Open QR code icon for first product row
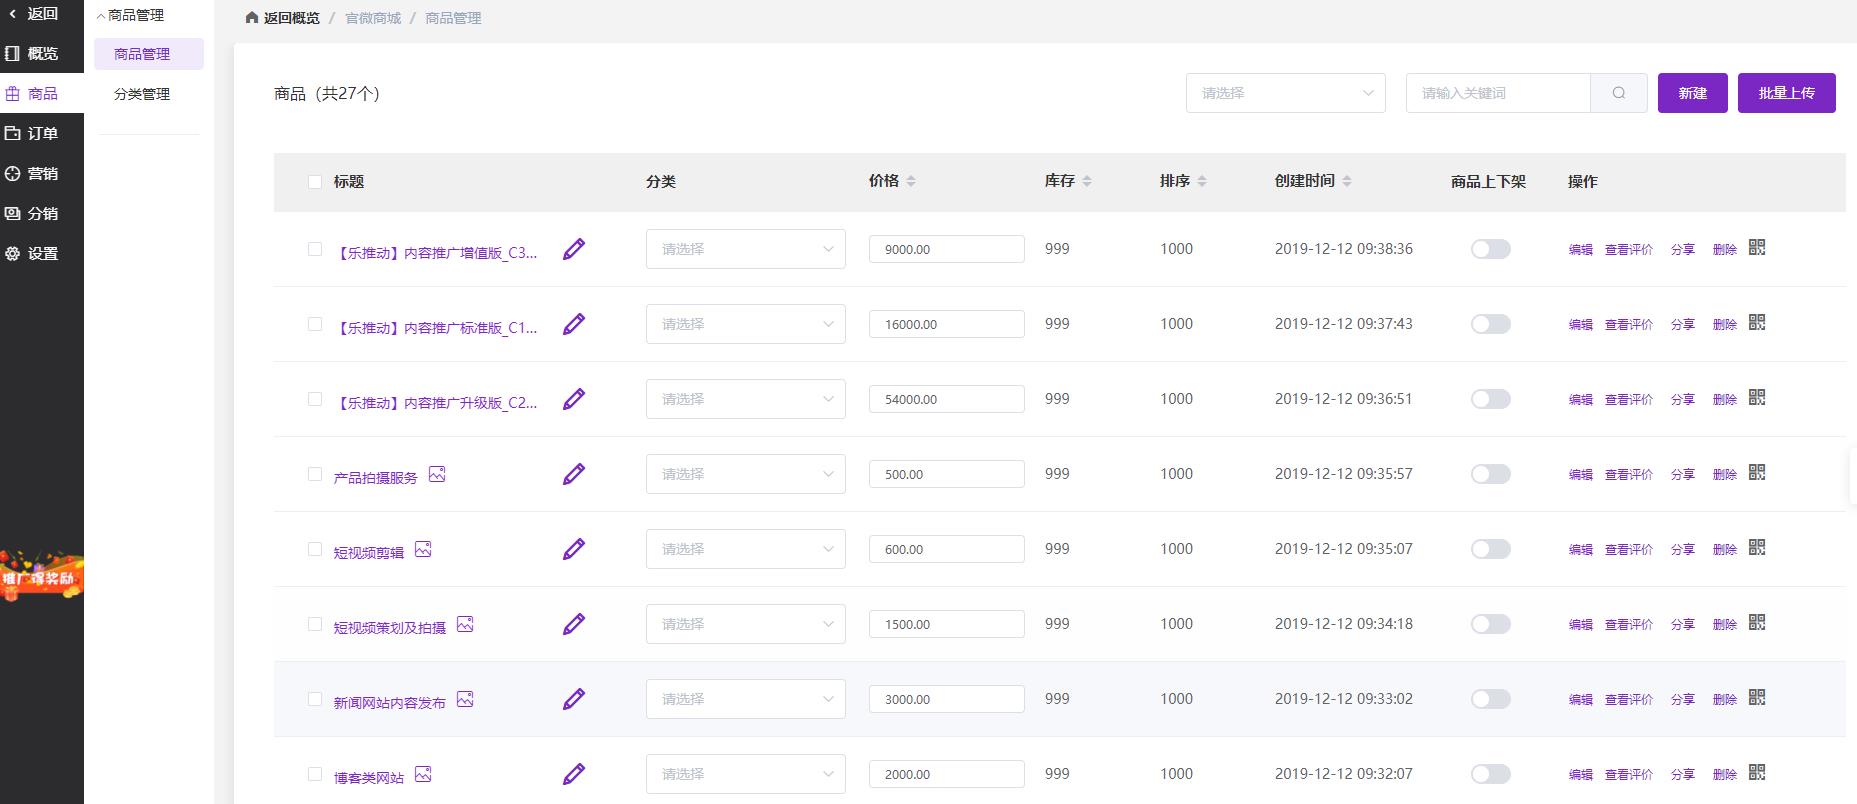 (x=1757, y=247)
